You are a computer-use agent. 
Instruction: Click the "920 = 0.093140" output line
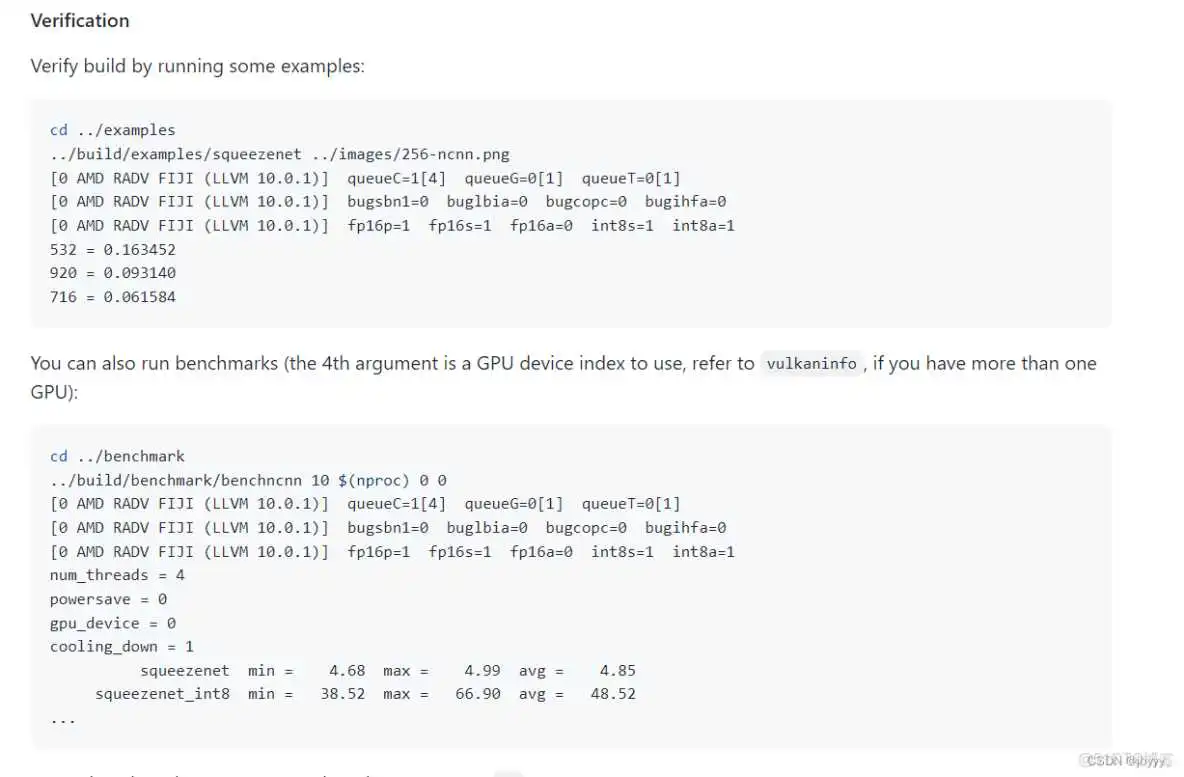click(112, 273)
